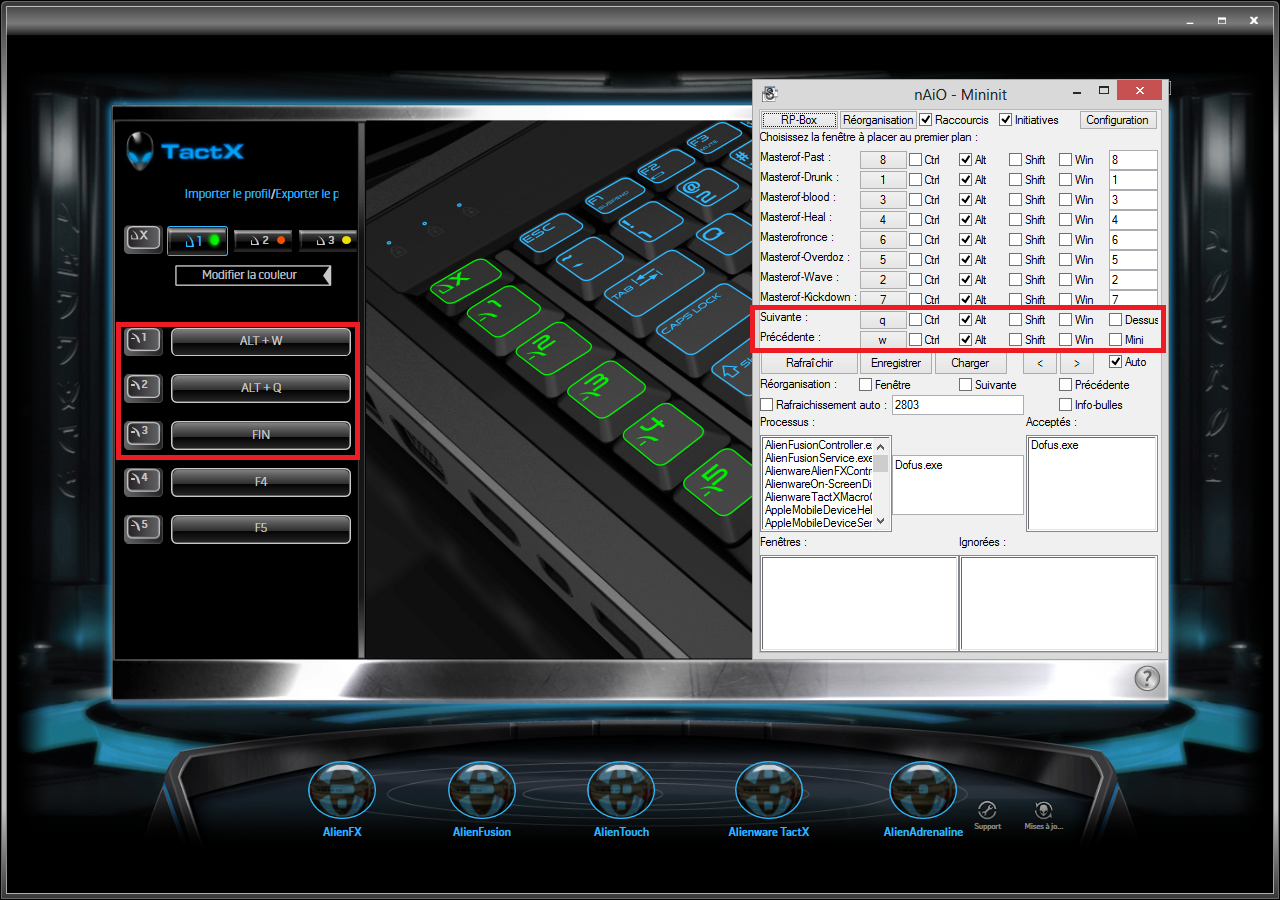
Task: Open the AlienFusion module icon
Action: coord(482,790)
